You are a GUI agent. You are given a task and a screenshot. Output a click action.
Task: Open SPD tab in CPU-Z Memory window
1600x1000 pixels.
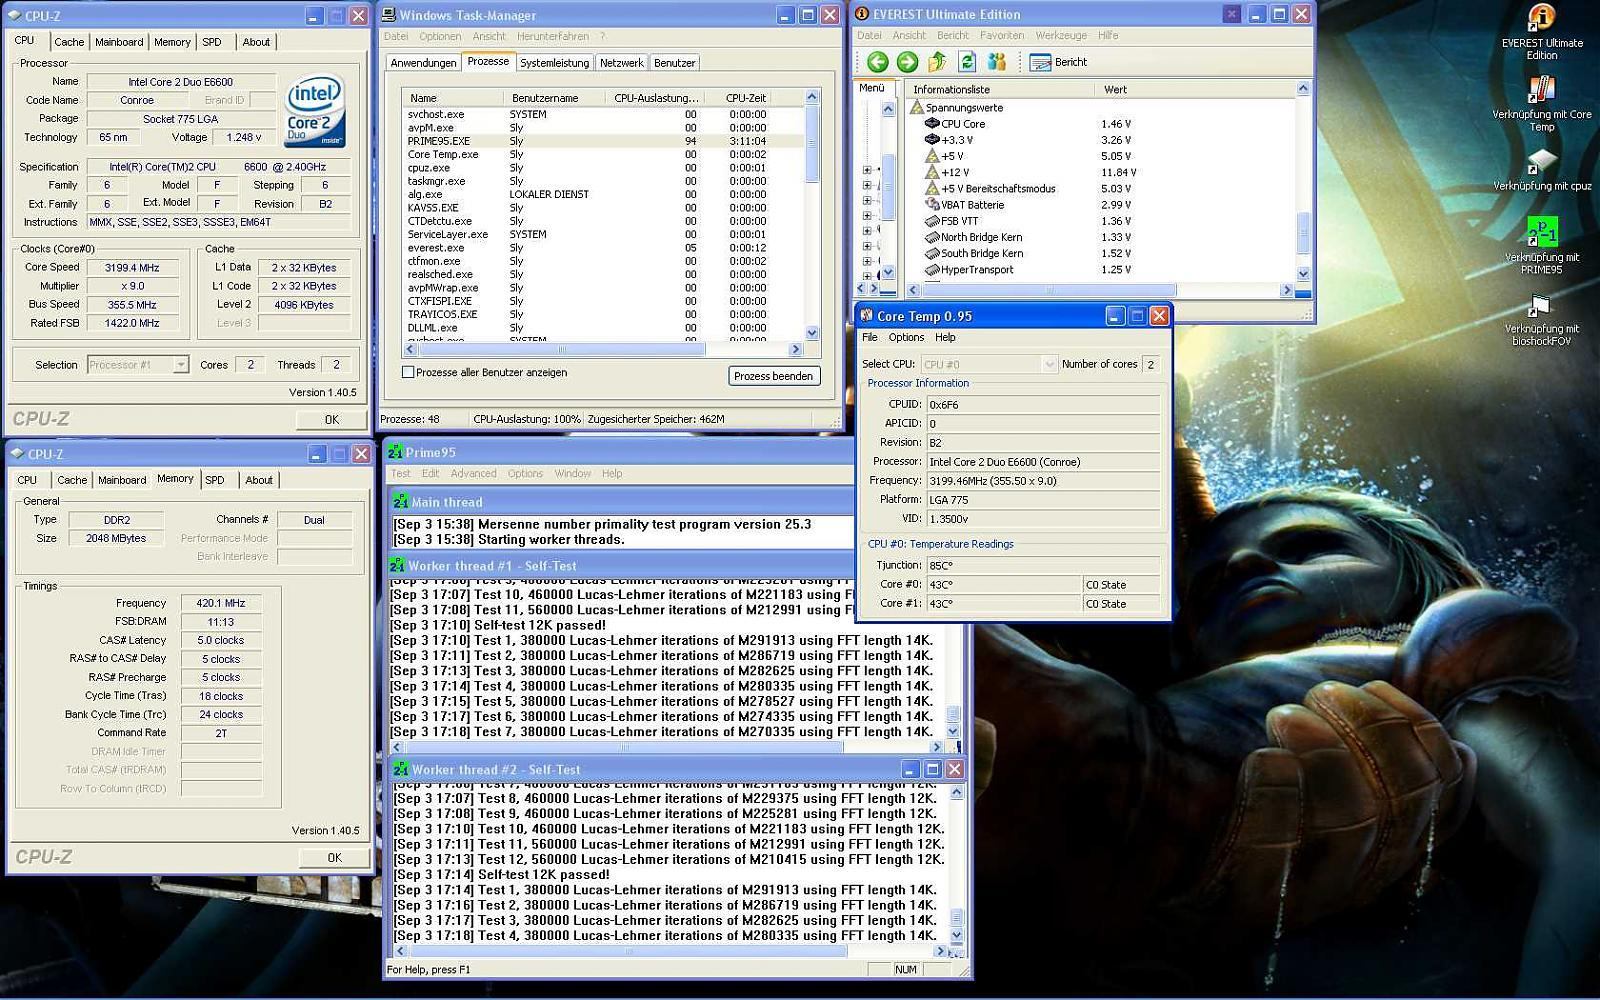215,480
